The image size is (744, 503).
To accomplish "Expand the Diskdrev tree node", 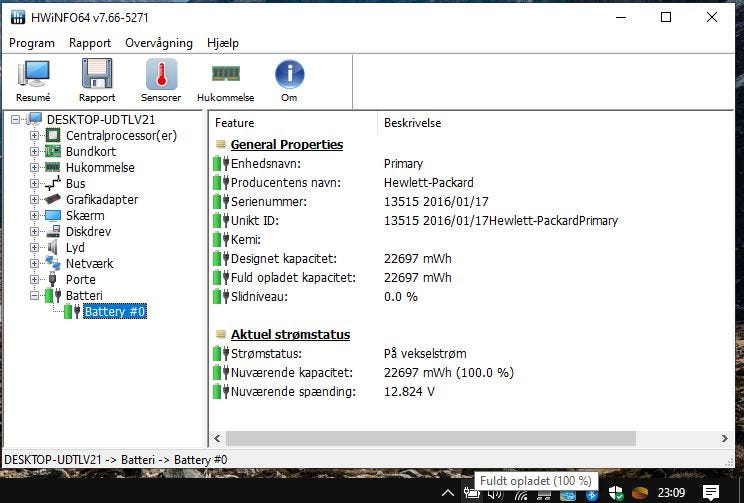I will [x=34, y=231].
